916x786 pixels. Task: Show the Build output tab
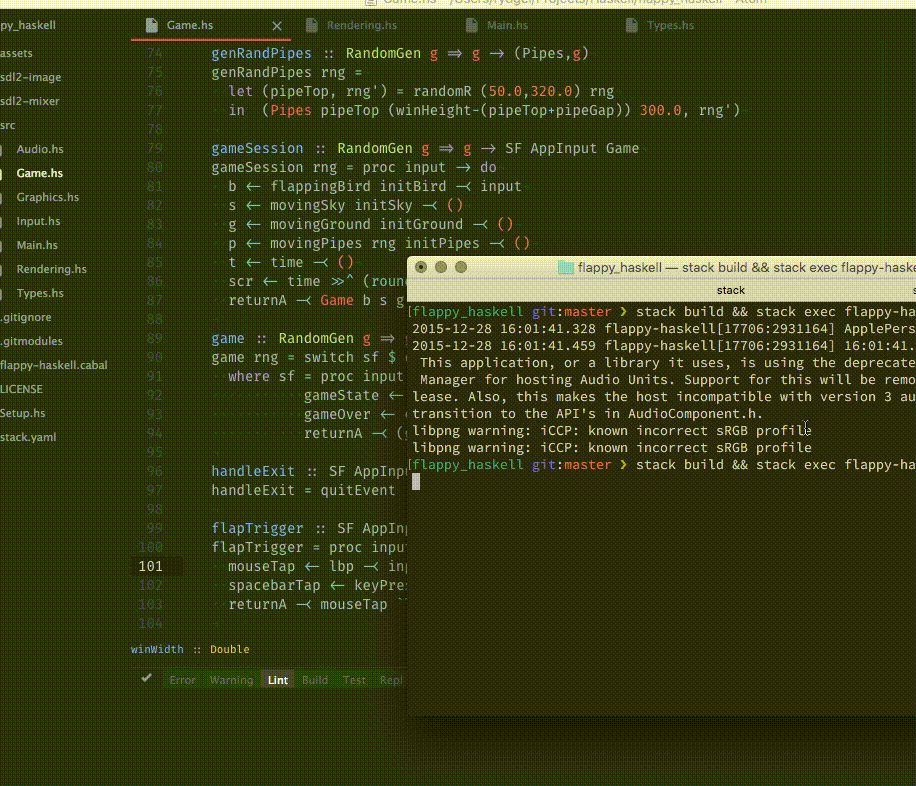coord(315,680)
